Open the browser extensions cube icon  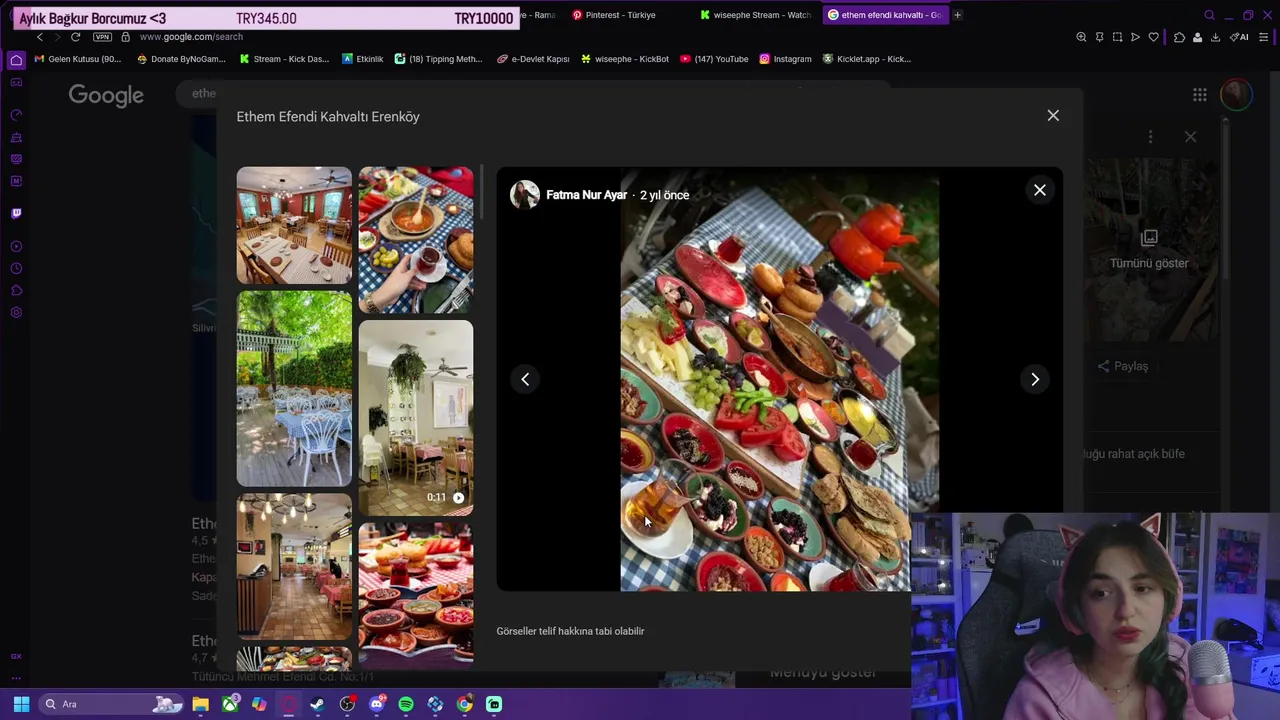tap(1179, 37)
